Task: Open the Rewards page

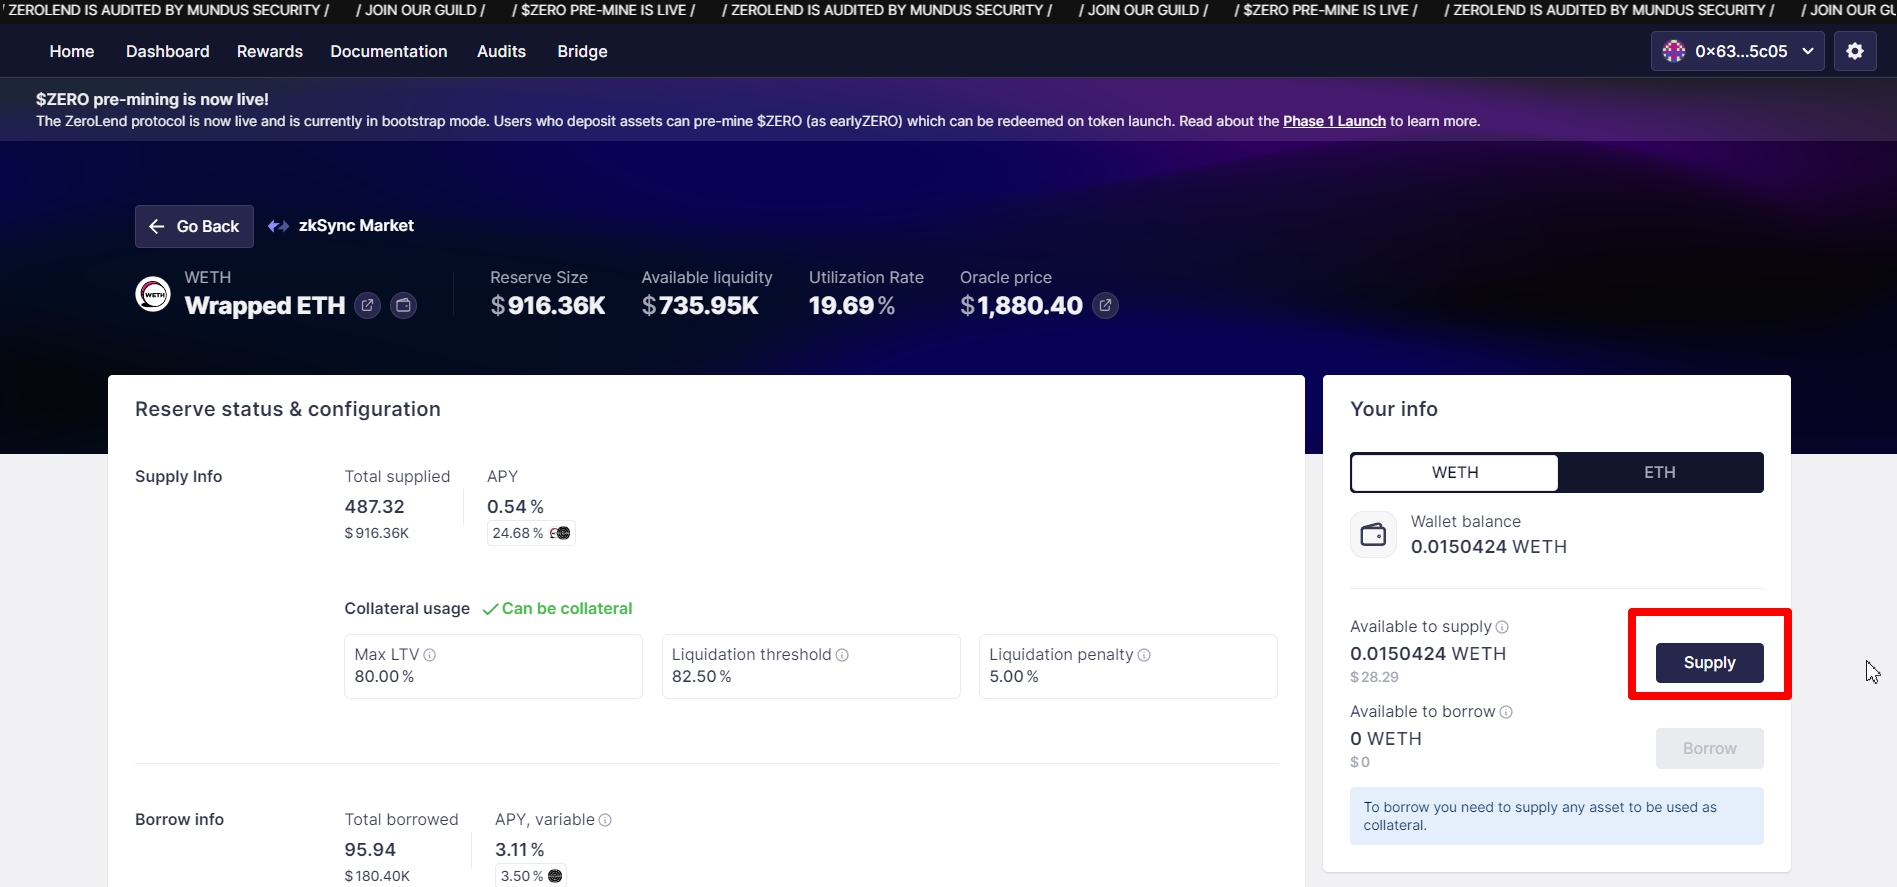Action: click(270, 51)
